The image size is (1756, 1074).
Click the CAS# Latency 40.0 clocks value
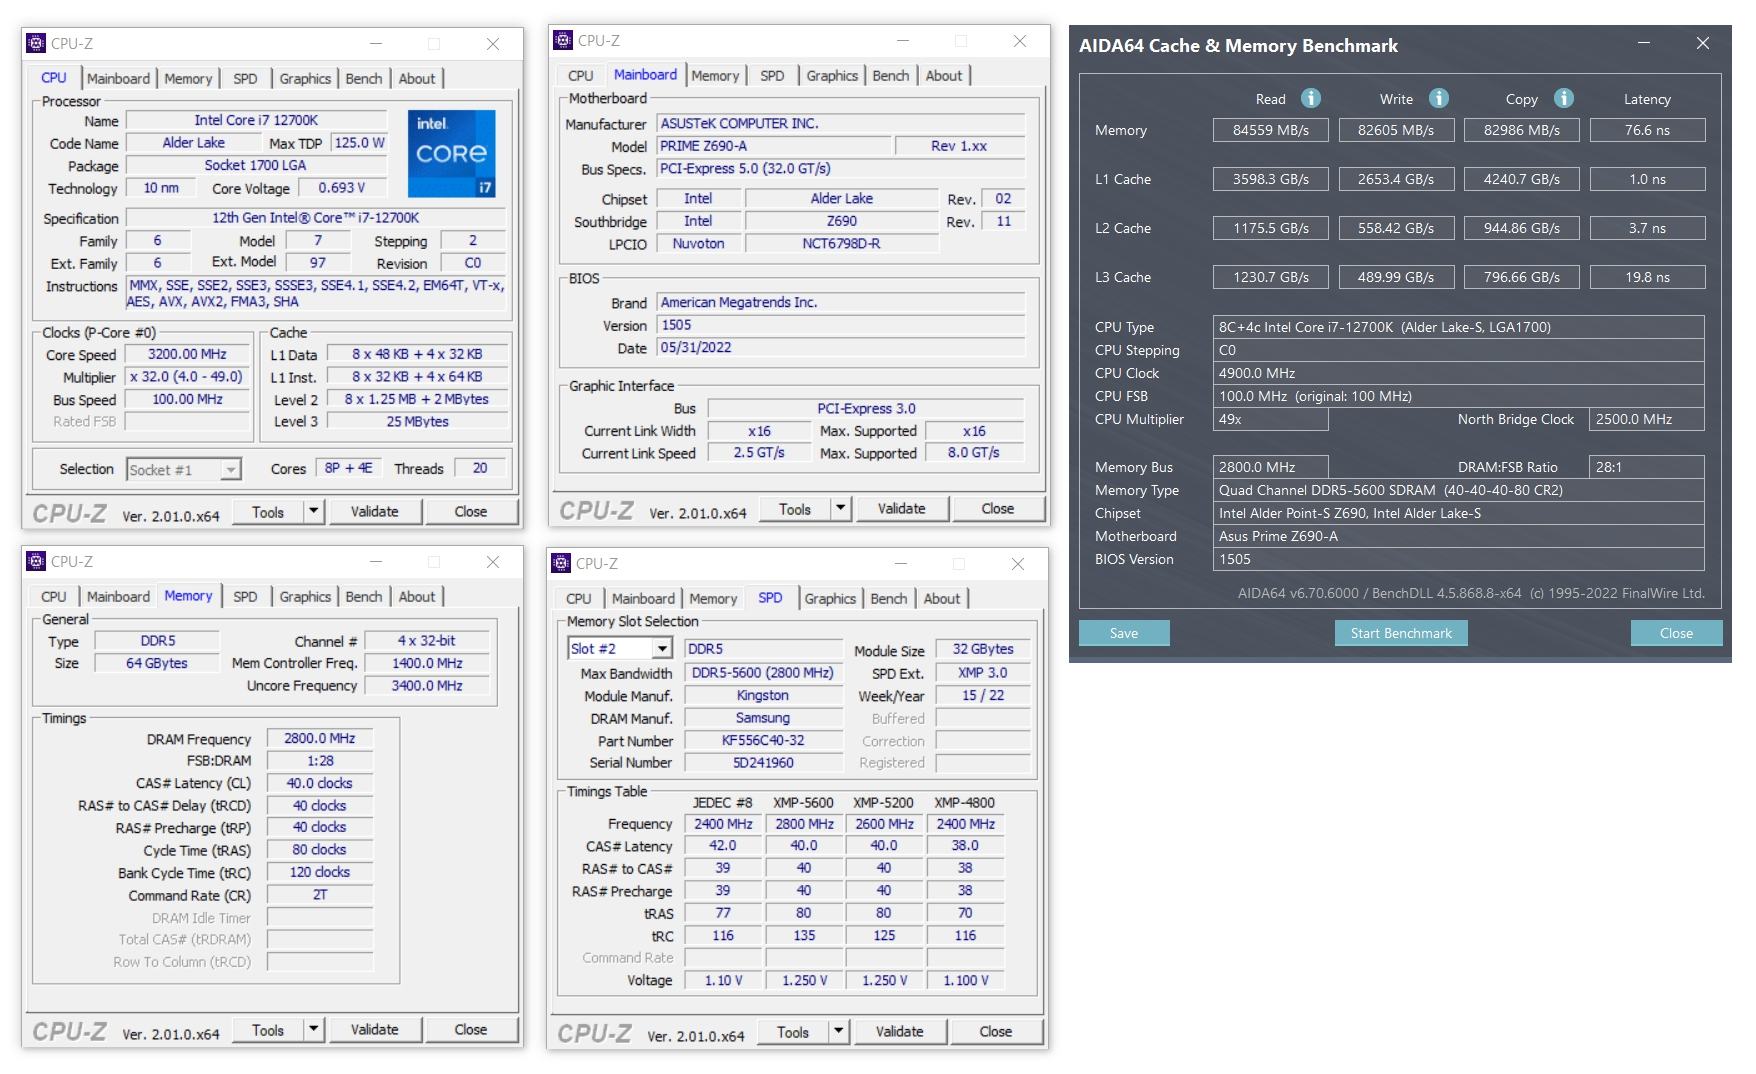319,783
